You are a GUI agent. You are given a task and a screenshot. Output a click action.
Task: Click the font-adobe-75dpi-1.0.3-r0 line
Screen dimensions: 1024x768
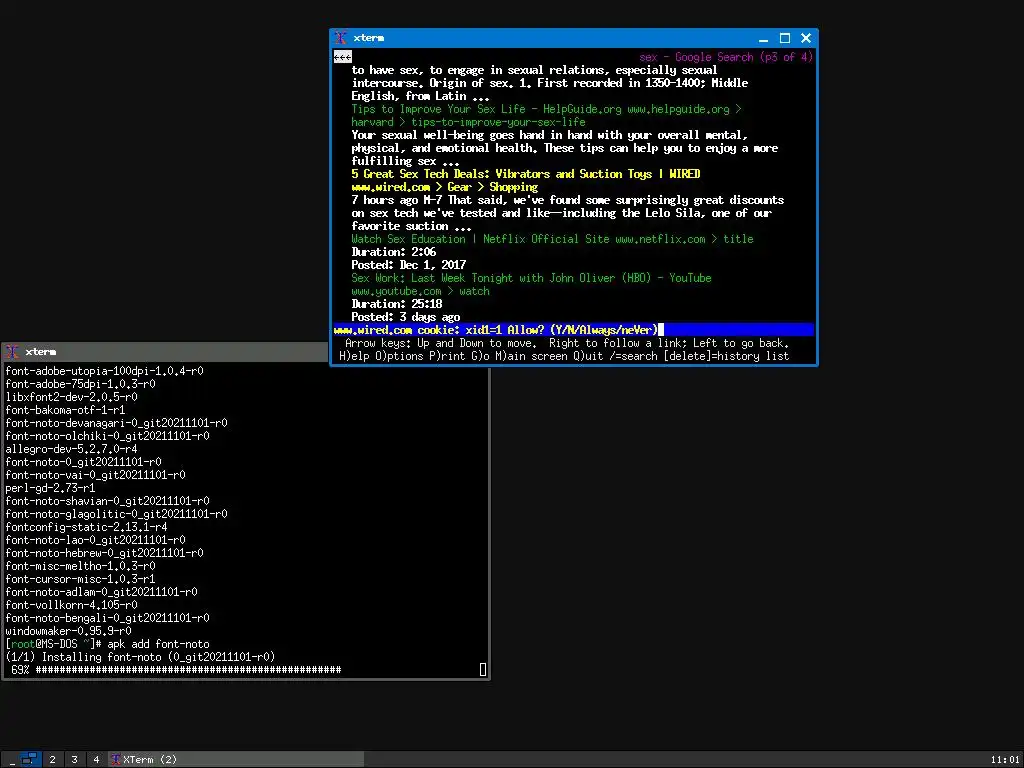click(80, 384)
